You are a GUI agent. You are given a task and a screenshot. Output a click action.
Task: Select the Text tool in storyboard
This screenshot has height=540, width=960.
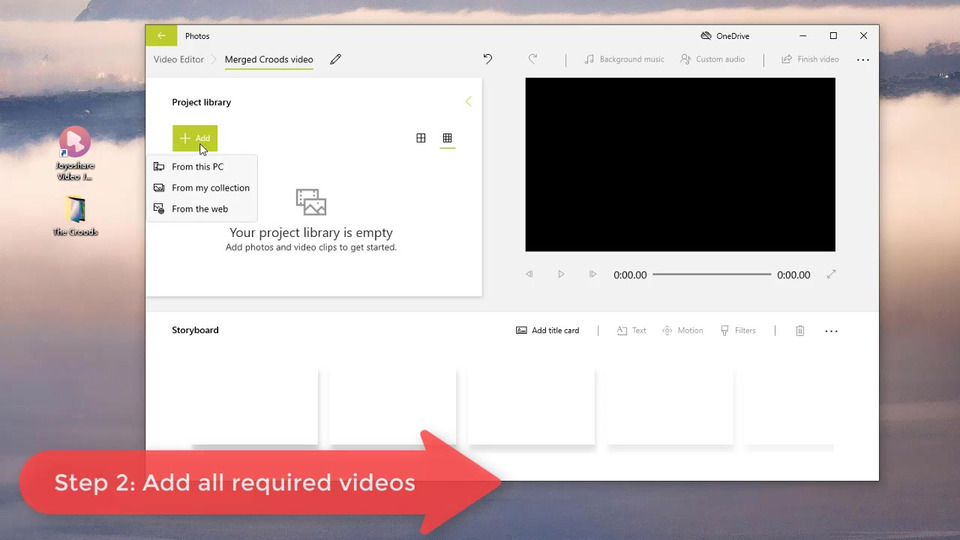pyautogui.click(x=631, y=331)
